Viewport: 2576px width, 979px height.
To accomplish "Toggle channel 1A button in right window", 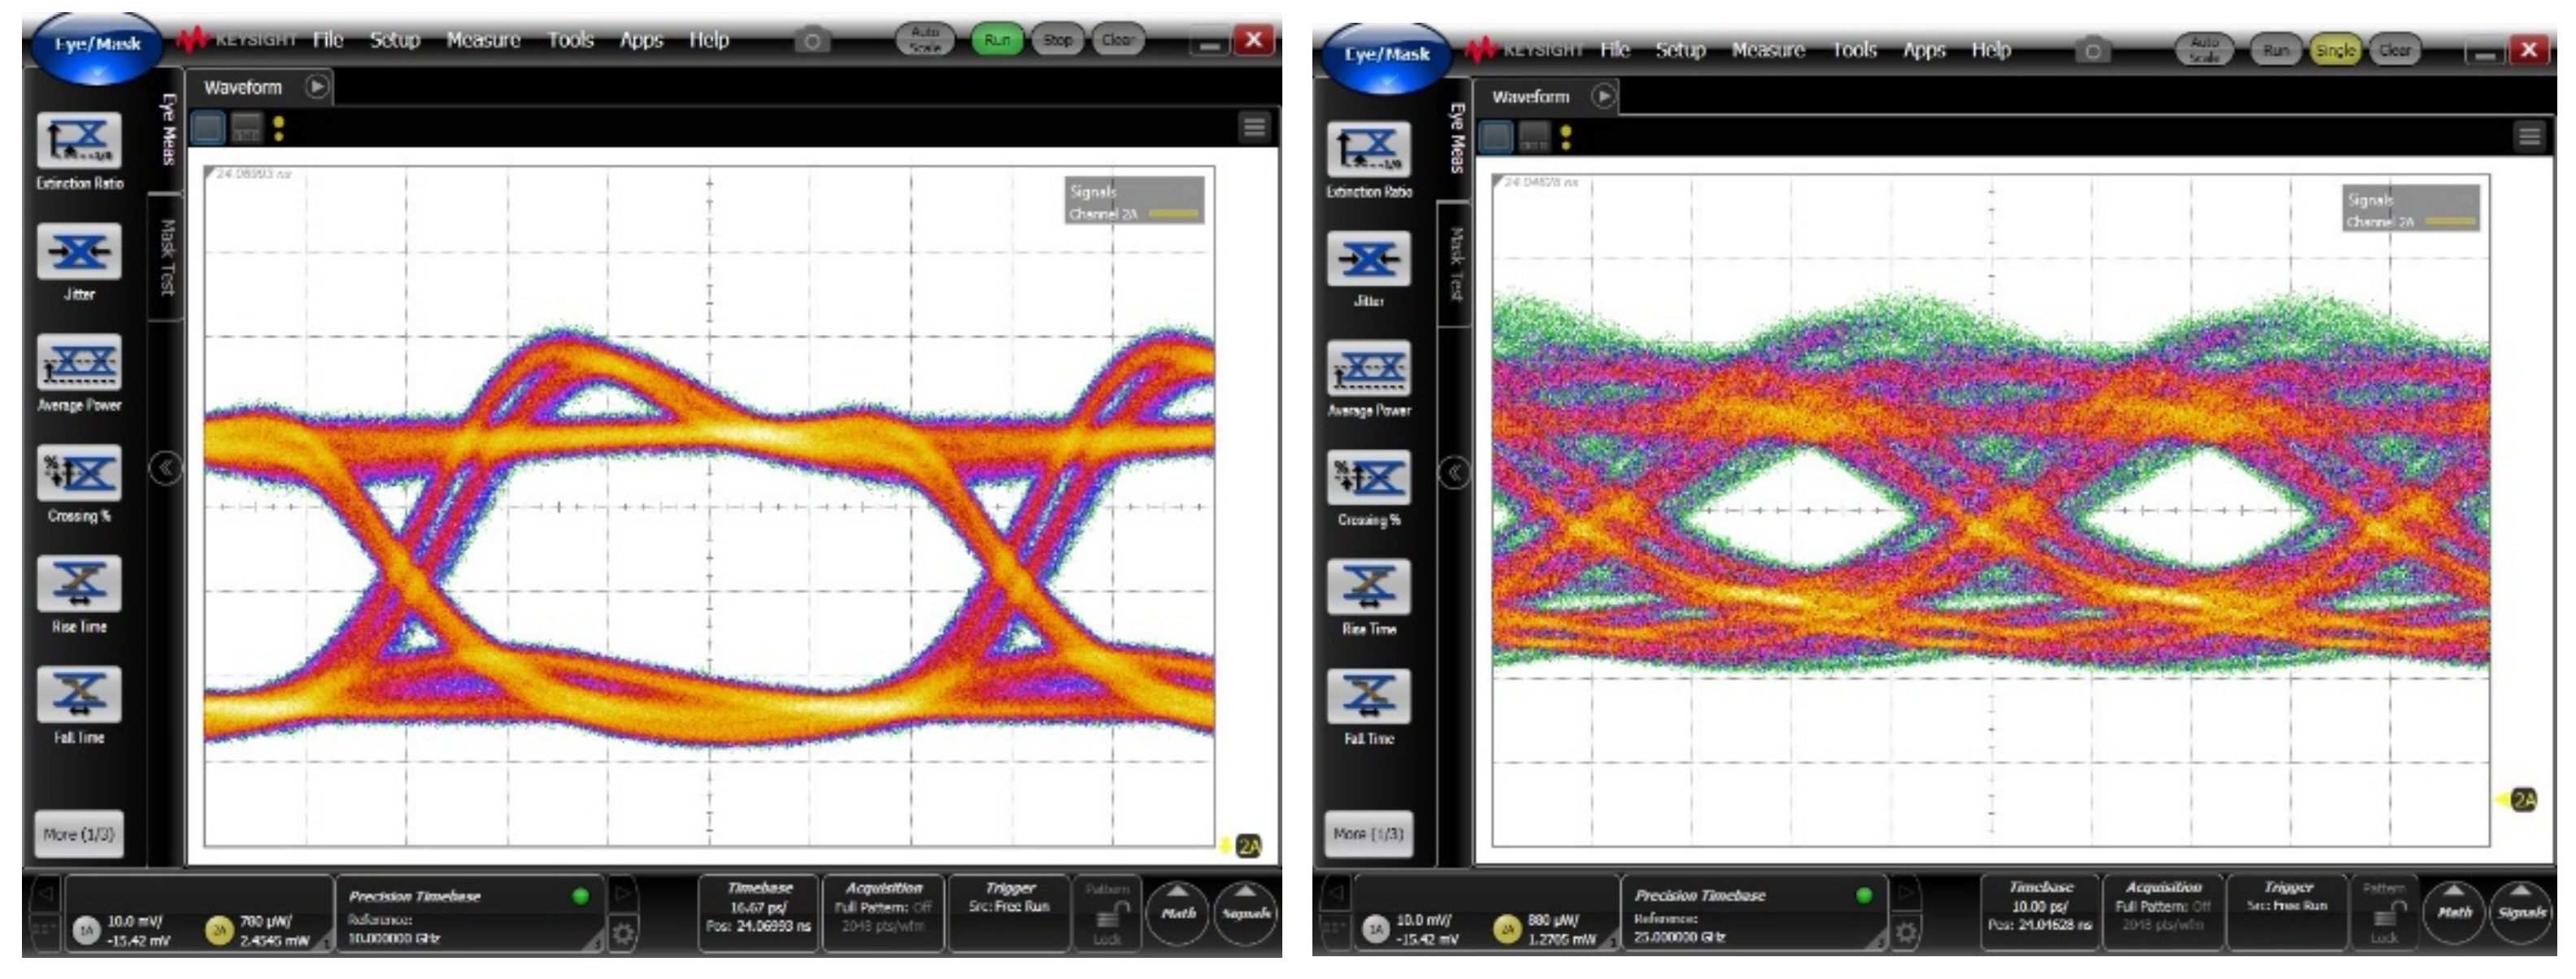I will (1376, 929).
